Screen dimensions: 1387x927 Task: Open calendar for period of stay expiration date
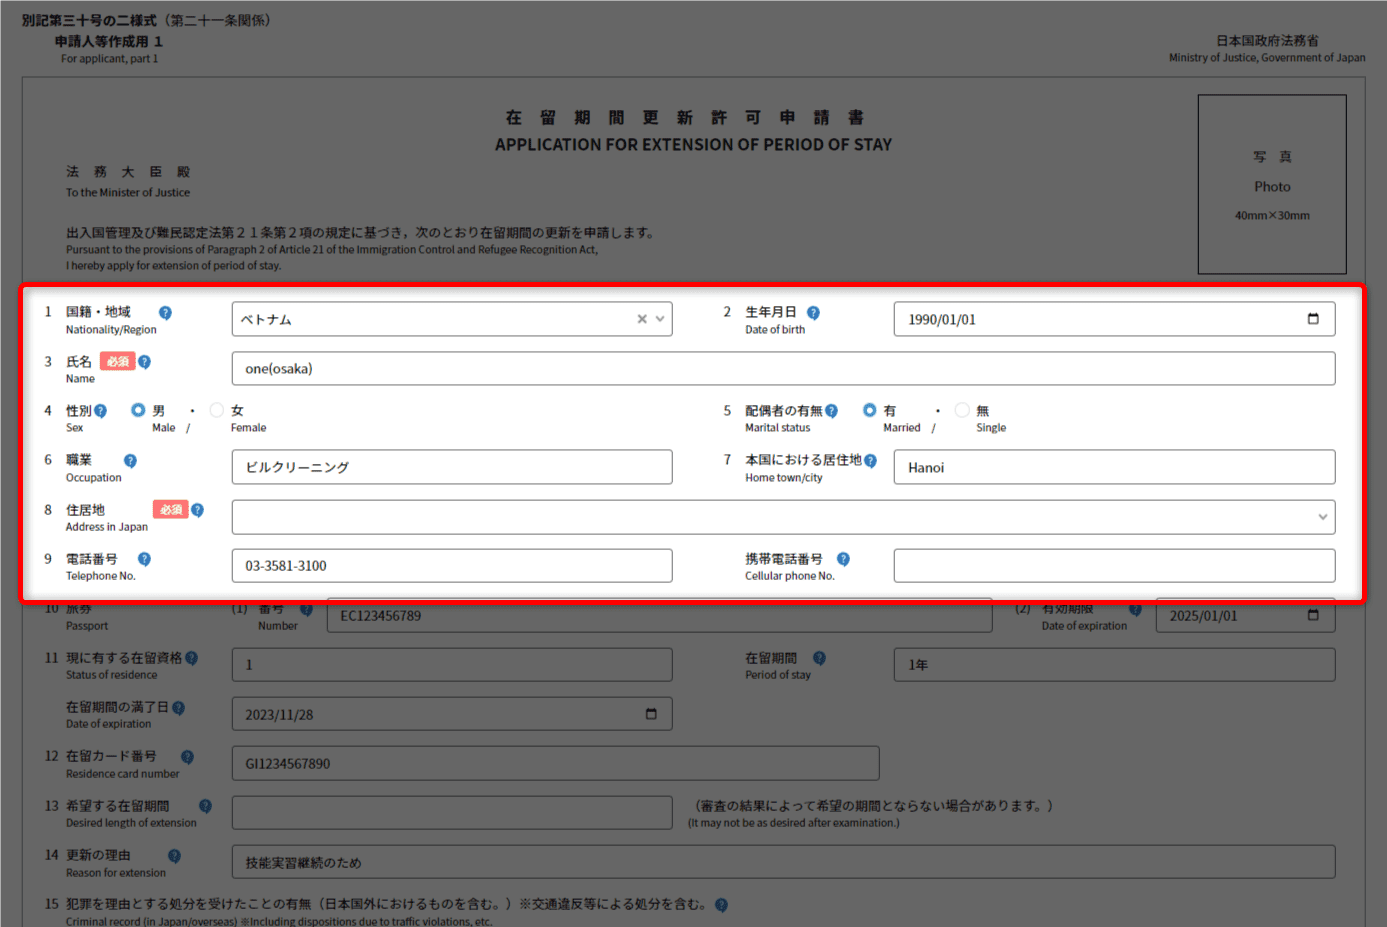point(651,714)
